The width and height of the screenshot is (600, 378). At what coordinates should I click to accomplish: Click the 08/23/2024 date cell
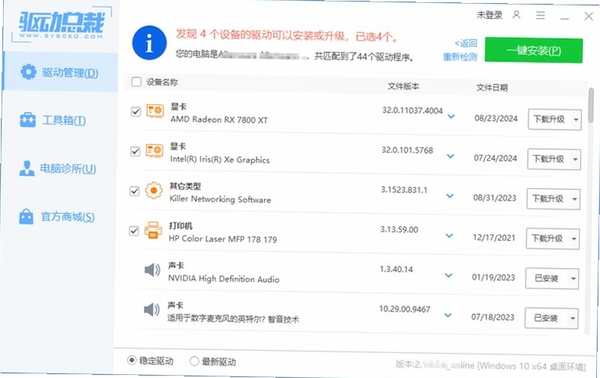coord(496,119)
